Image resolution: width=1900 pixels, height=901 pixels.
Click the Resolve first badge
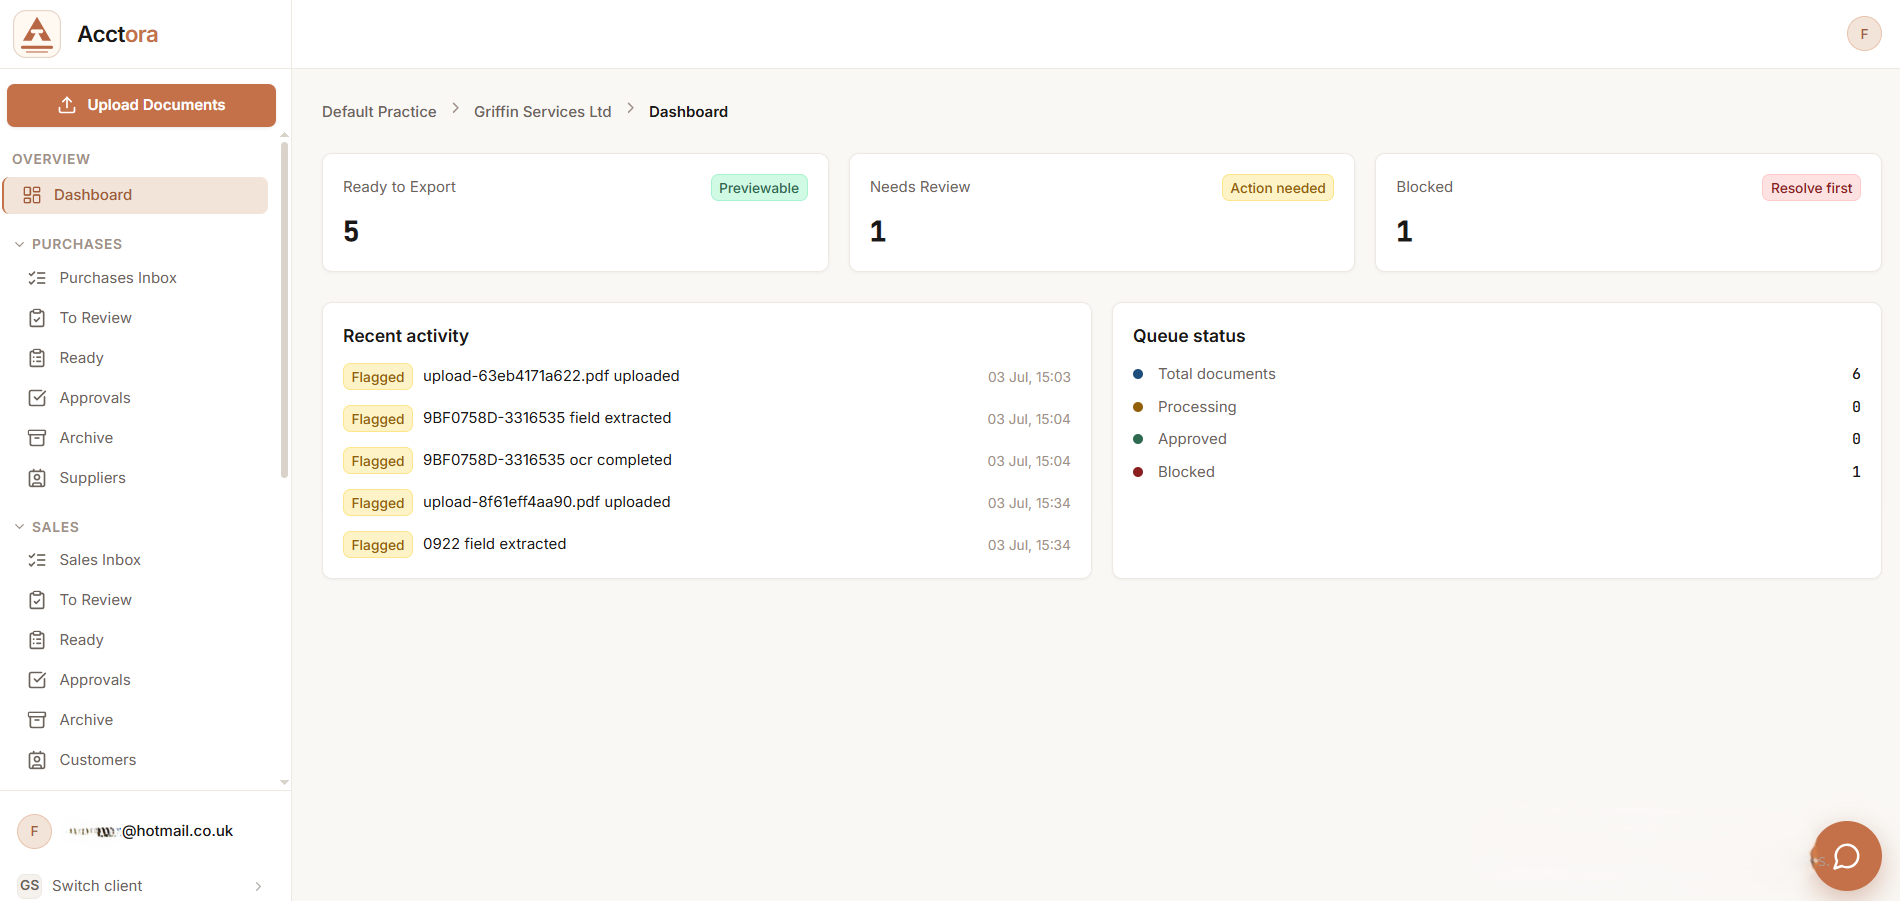click(x=1811, y=188)
